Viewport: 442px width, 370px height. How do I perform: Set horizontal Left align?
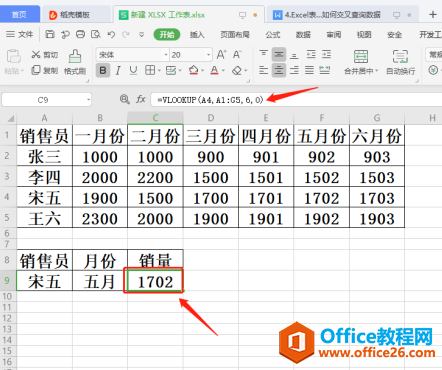point(263,70)
